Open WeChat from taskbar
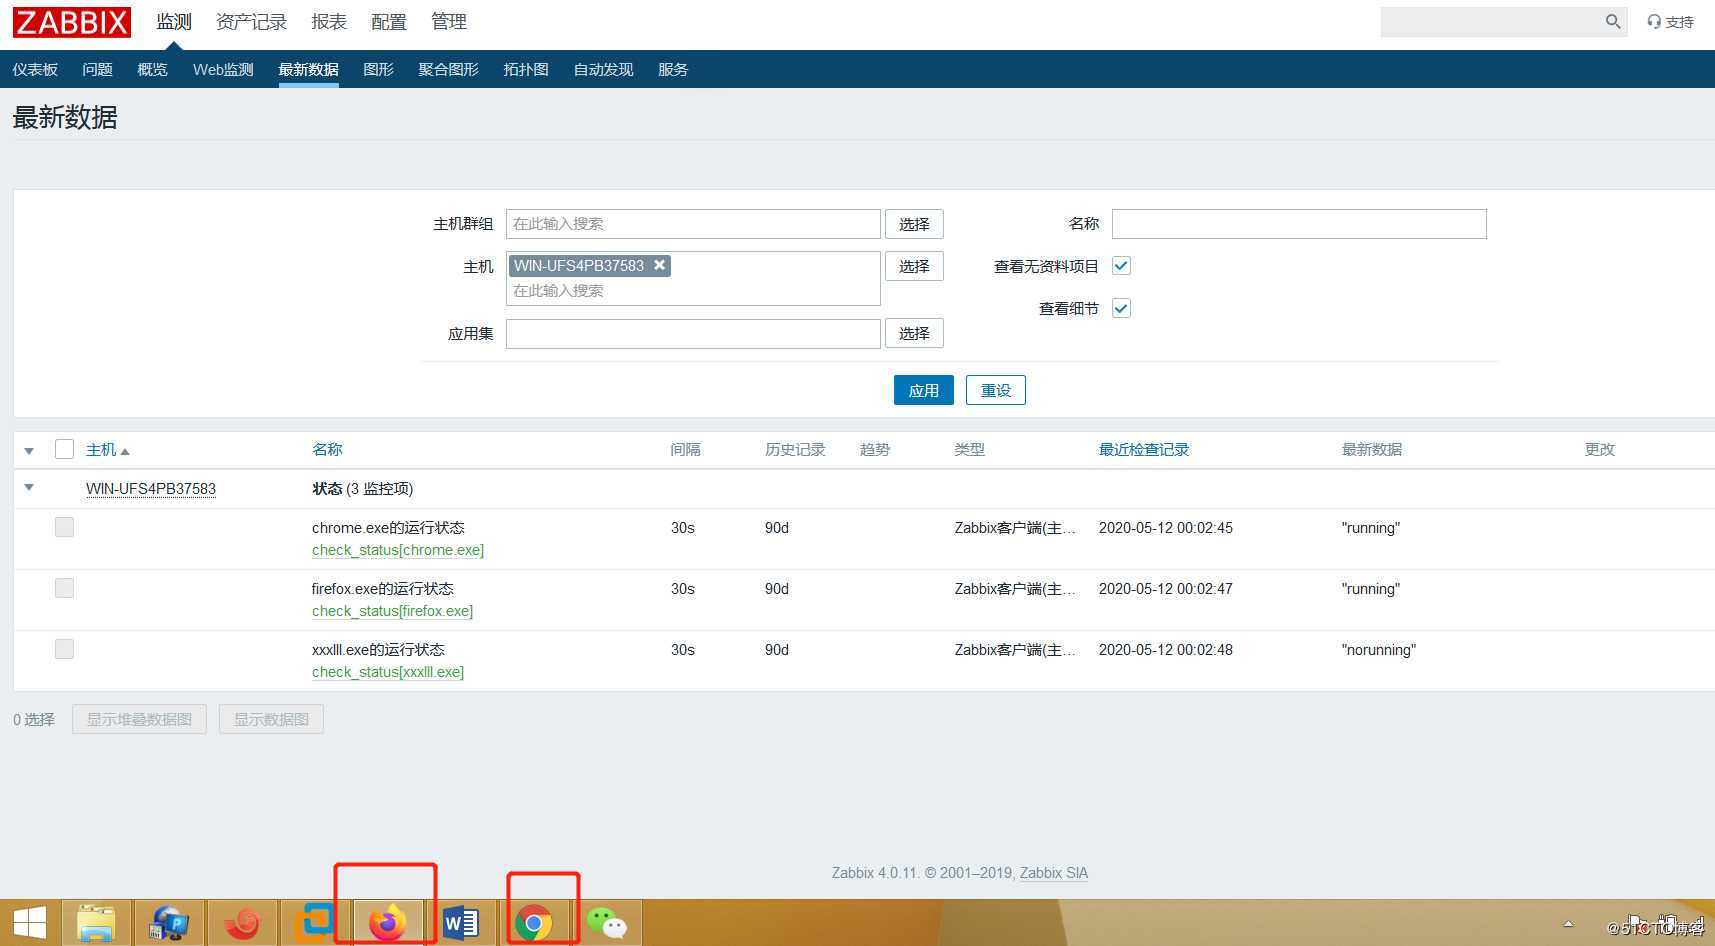Image resolution: width=1715 pixels, height=946 pixels. (606, 922)
